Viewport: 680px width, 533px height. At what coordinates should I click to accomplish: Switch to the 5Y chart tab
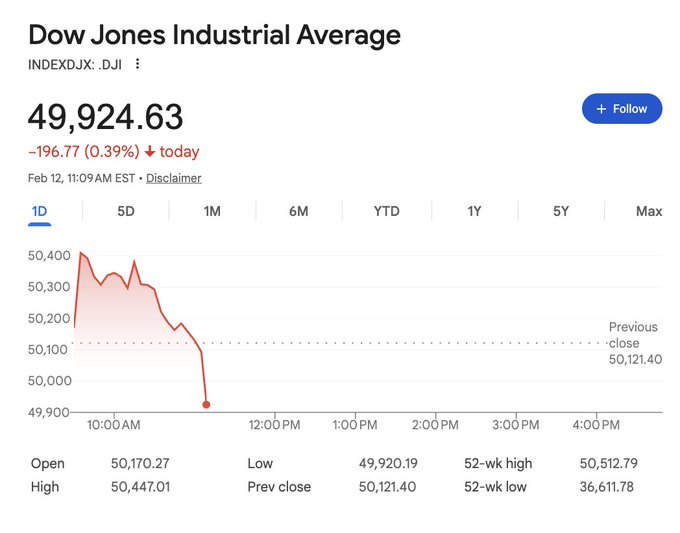[x=561, y=211]
